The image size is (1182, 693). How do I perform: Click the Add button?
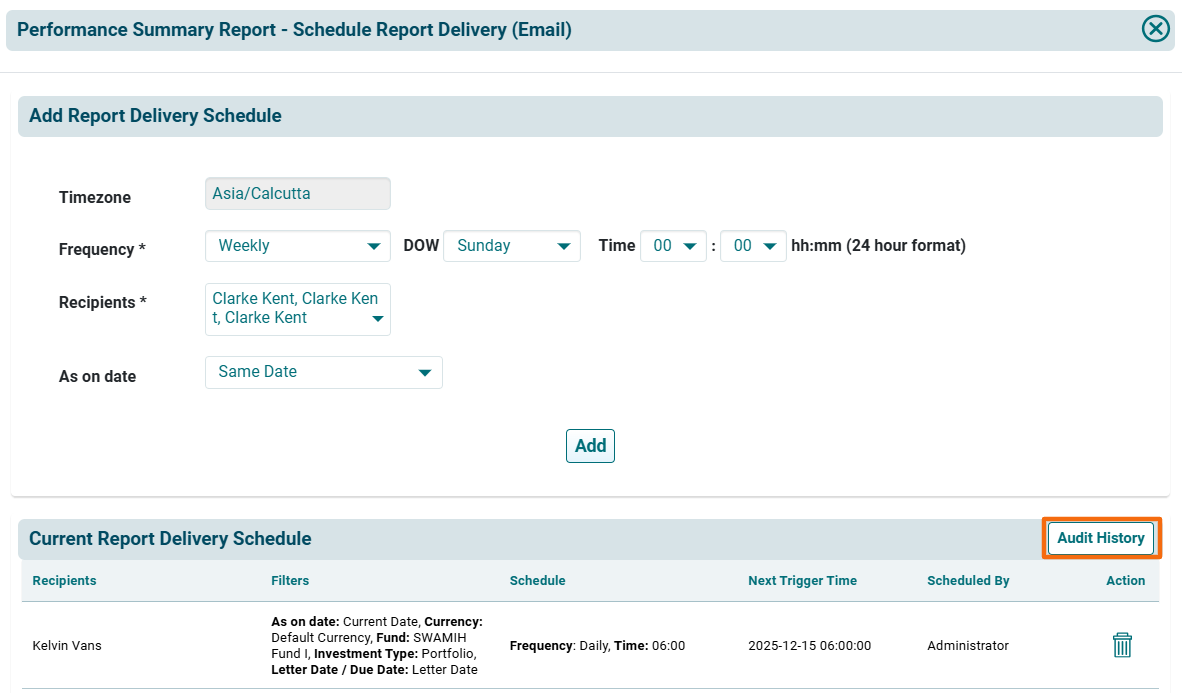(x=590, y=446)
